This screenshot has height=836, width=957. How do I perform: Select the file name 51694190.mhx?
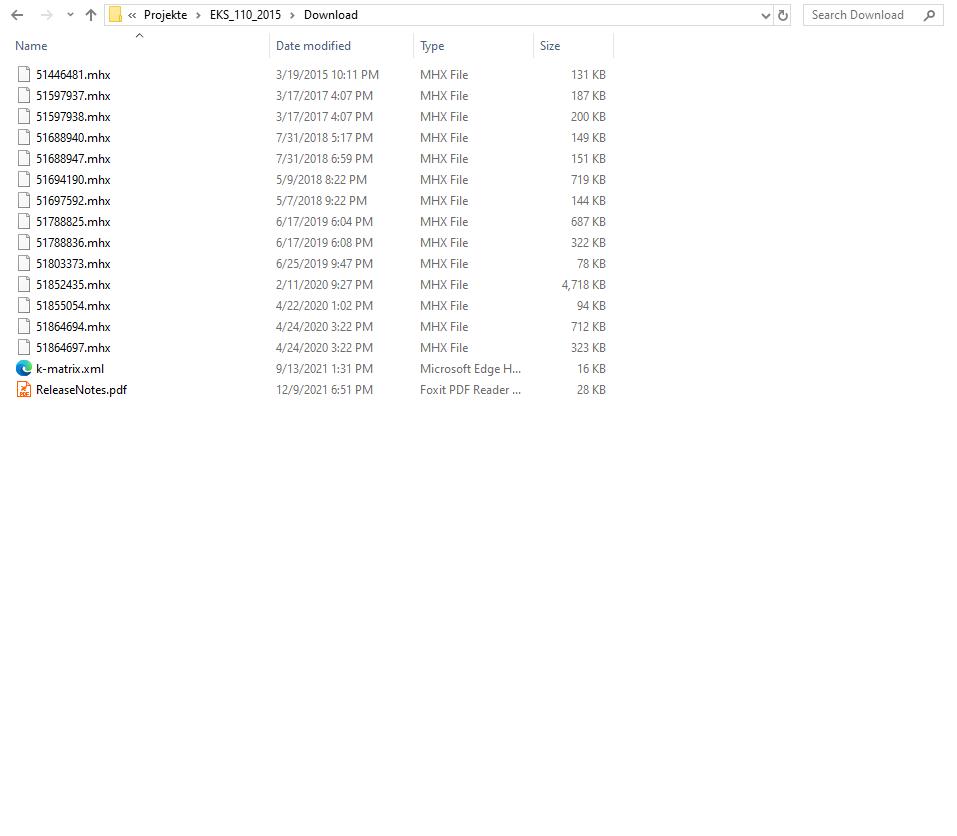tap(73, 179)
